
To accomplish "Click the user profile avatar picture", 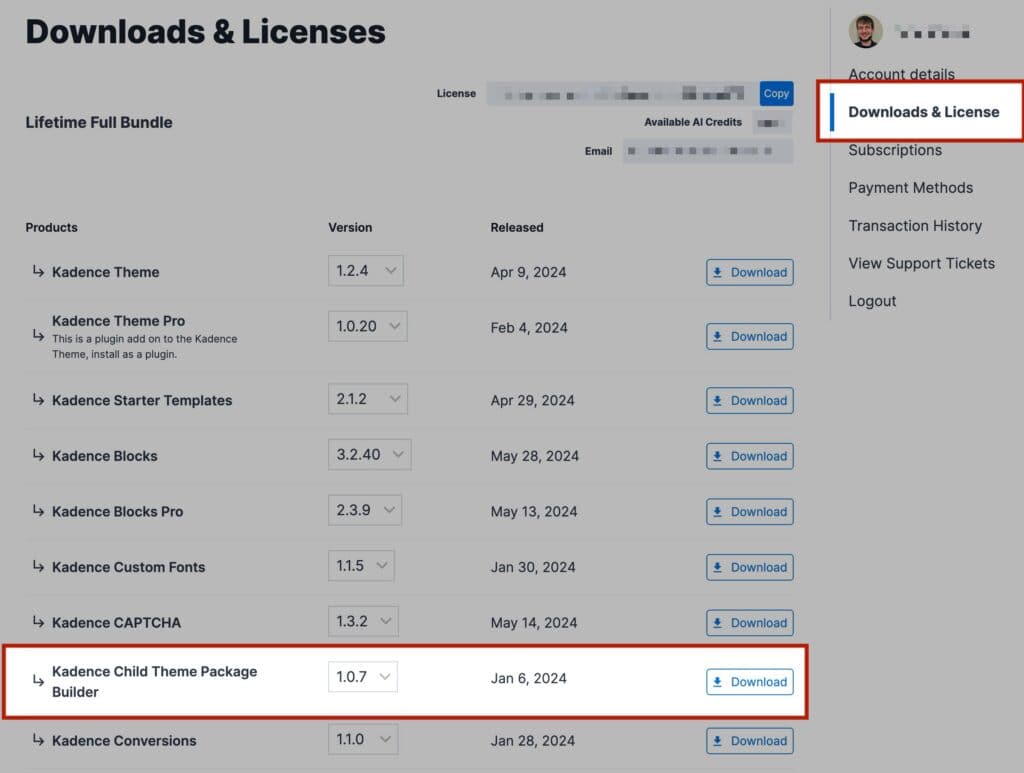I will pos(865,31).
